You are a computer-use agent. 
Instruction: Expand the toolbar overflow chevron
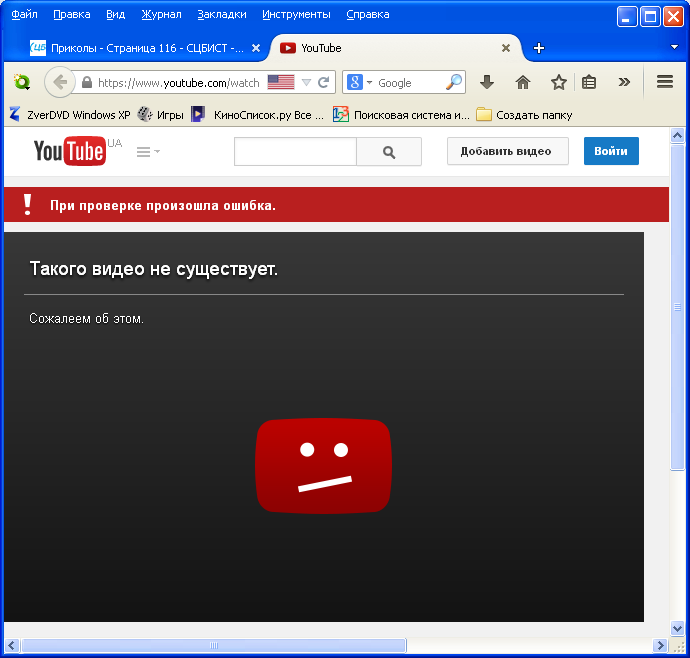[x=625, y=82]
